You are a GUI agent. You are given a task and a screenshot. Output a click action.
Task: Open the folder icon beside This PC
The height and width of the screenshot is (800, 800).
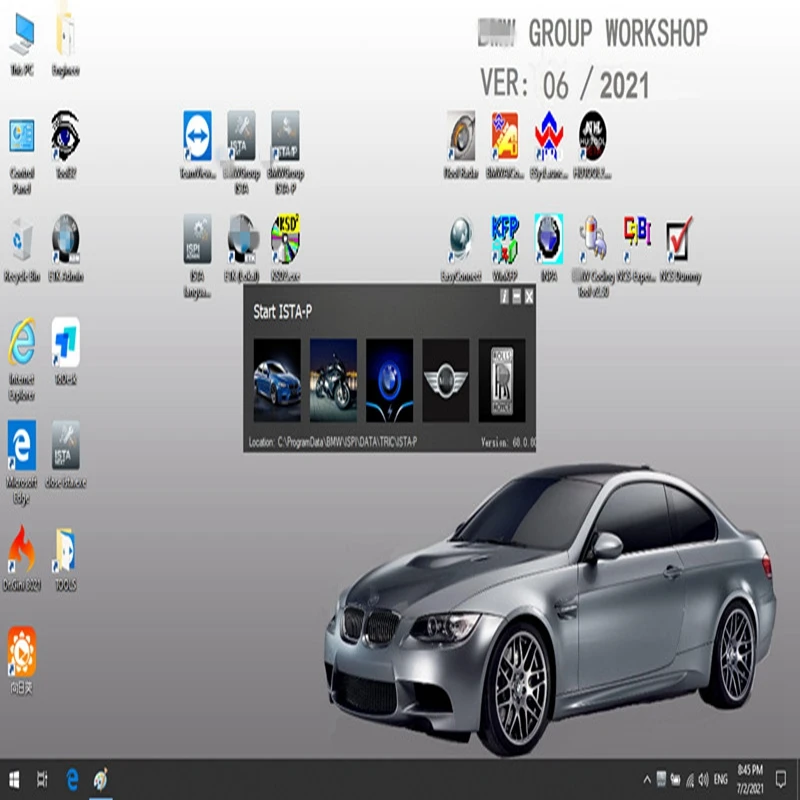tap(65, 45)
